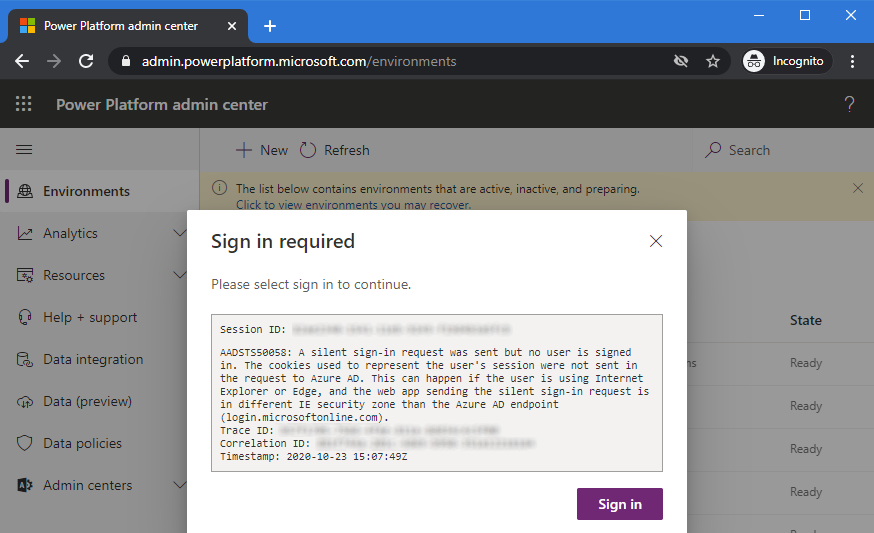Click the Refresh icon in toolbar
874x533 pixels.
[x=308, y=150]
